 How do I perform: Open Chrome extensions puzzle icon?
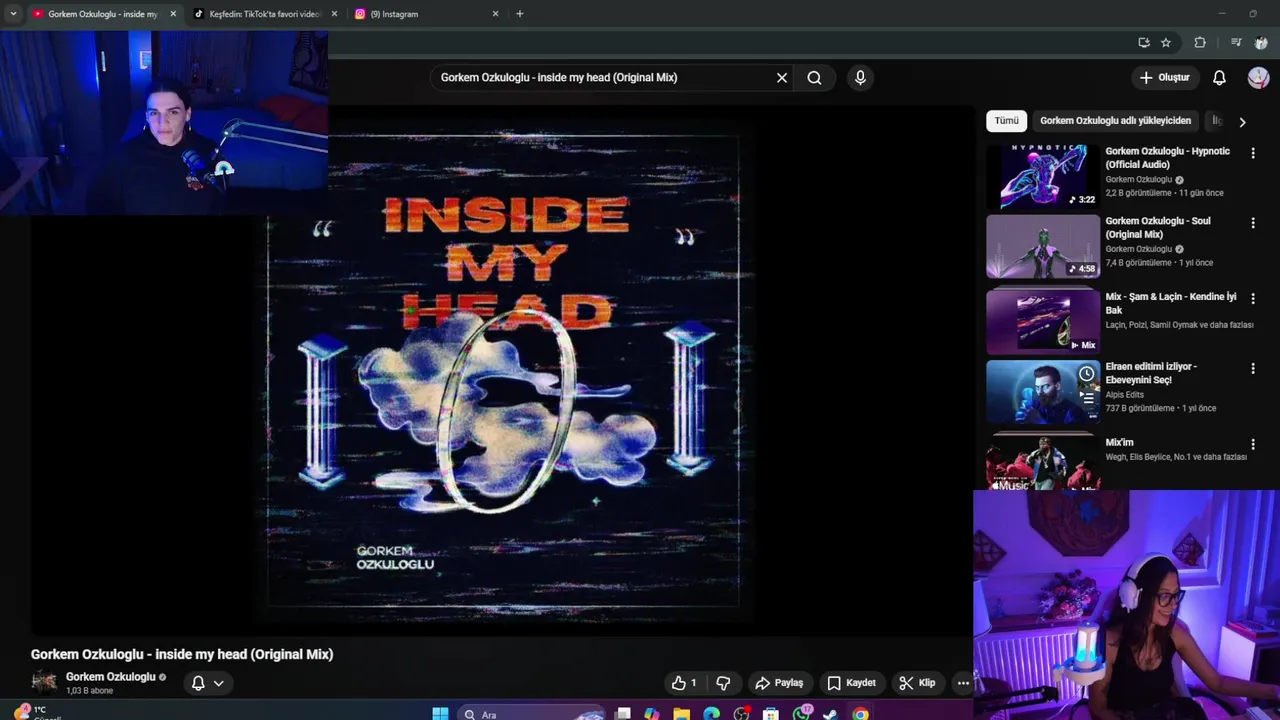1200,43
